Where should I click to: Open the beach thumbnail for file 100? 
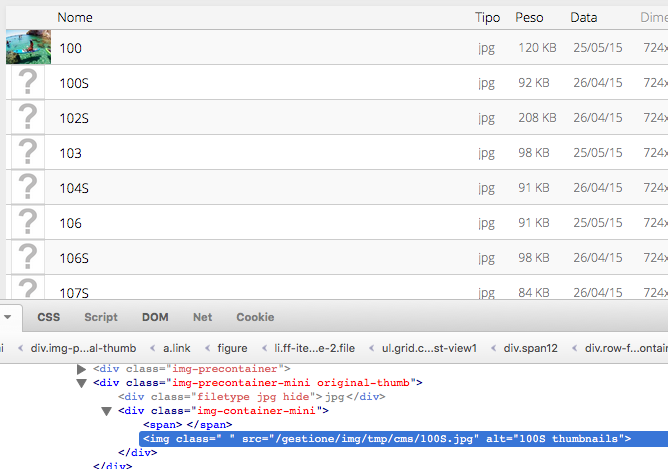click(x=29, y=47)
